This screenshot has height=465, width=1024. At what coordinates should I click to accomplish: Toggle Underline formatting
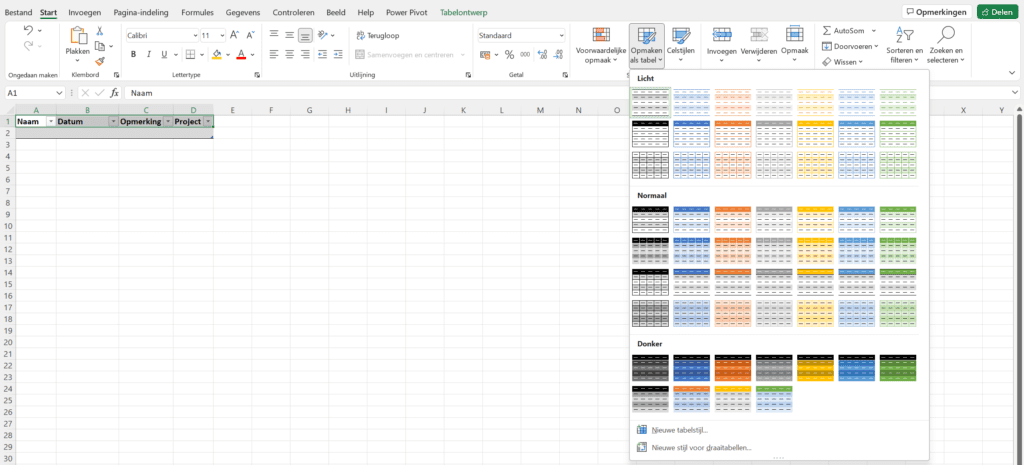pyautogui.click(x=164, y=54)
